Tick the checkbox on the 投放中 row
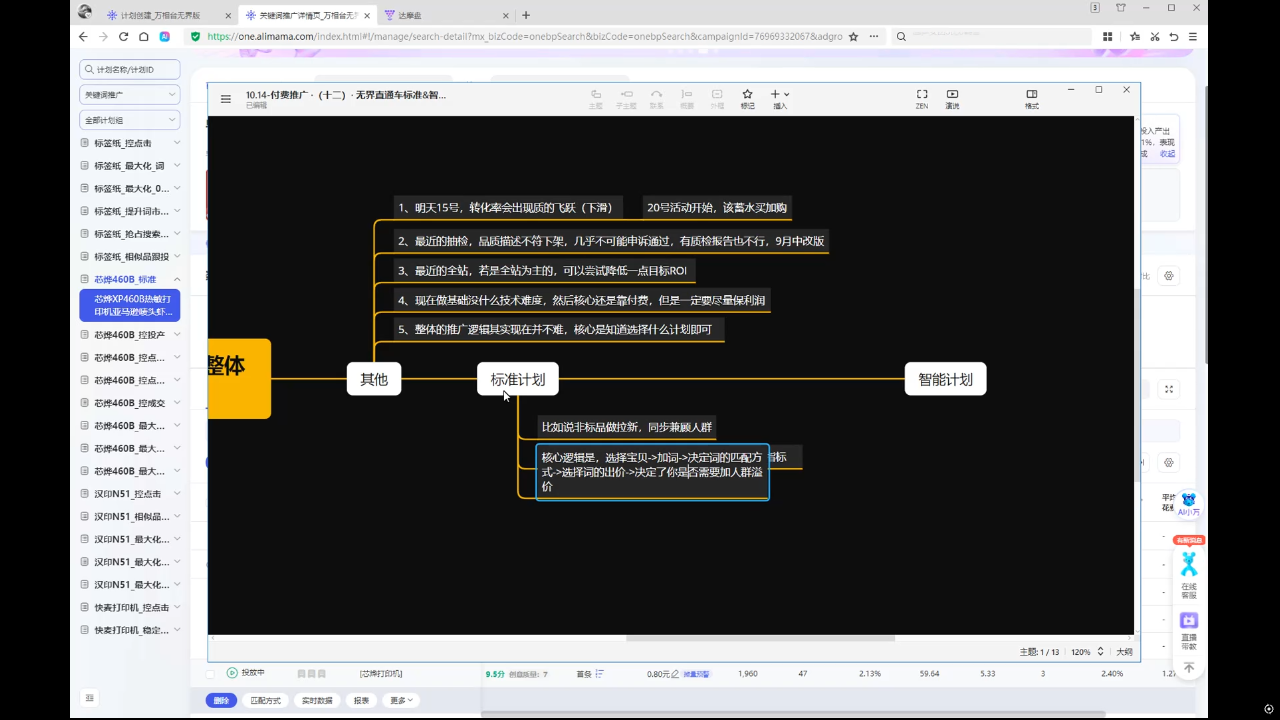Screen dimensions: 1280x720 tap(210, 674)
